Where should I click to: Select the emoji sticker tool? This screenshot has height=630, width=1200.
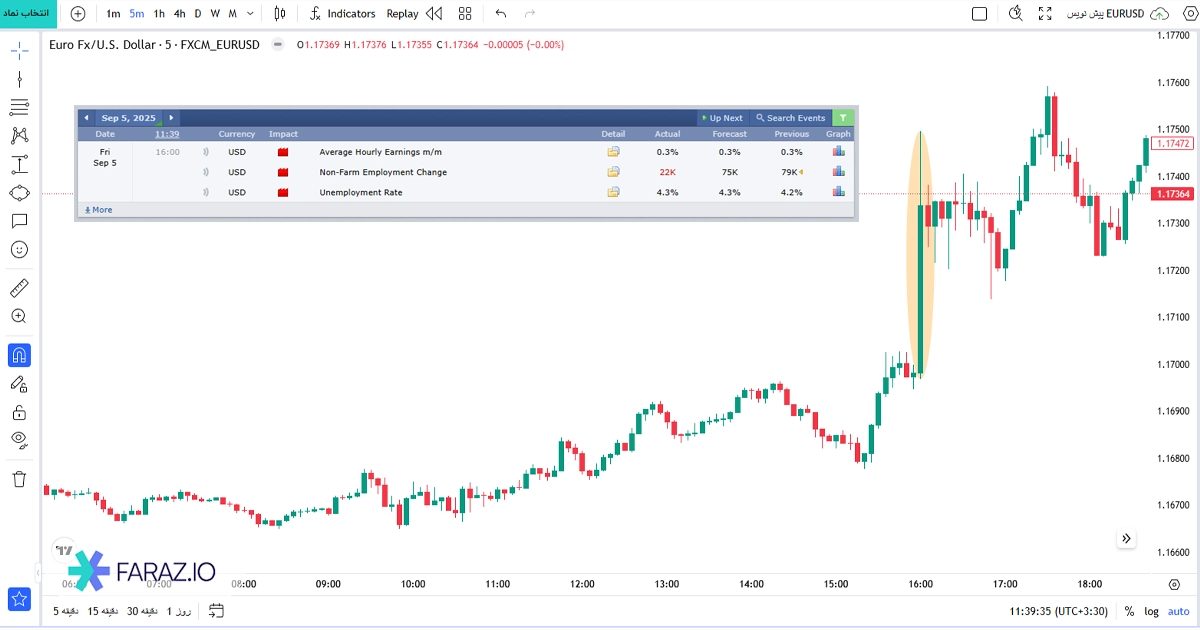pyautogui.click(x=19, y=249)
